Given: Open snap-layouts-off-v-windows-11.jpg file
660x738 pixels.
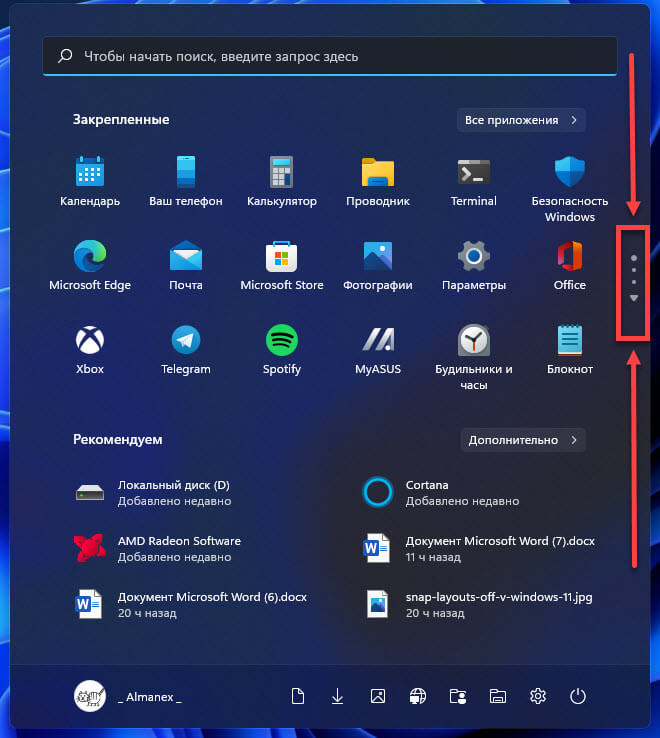Looking at the screenshot, I should tap(478, 605).
